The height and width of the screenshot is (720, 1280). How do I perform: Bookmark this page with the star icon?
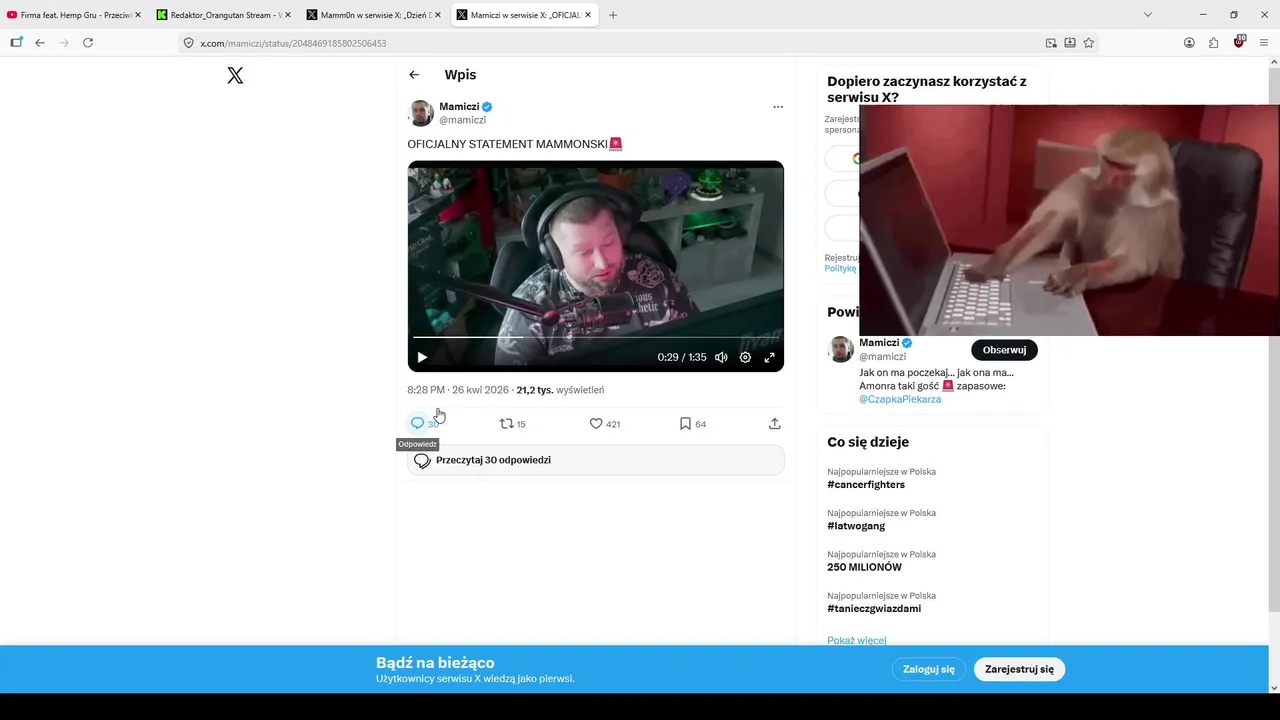coord(1089,43)
